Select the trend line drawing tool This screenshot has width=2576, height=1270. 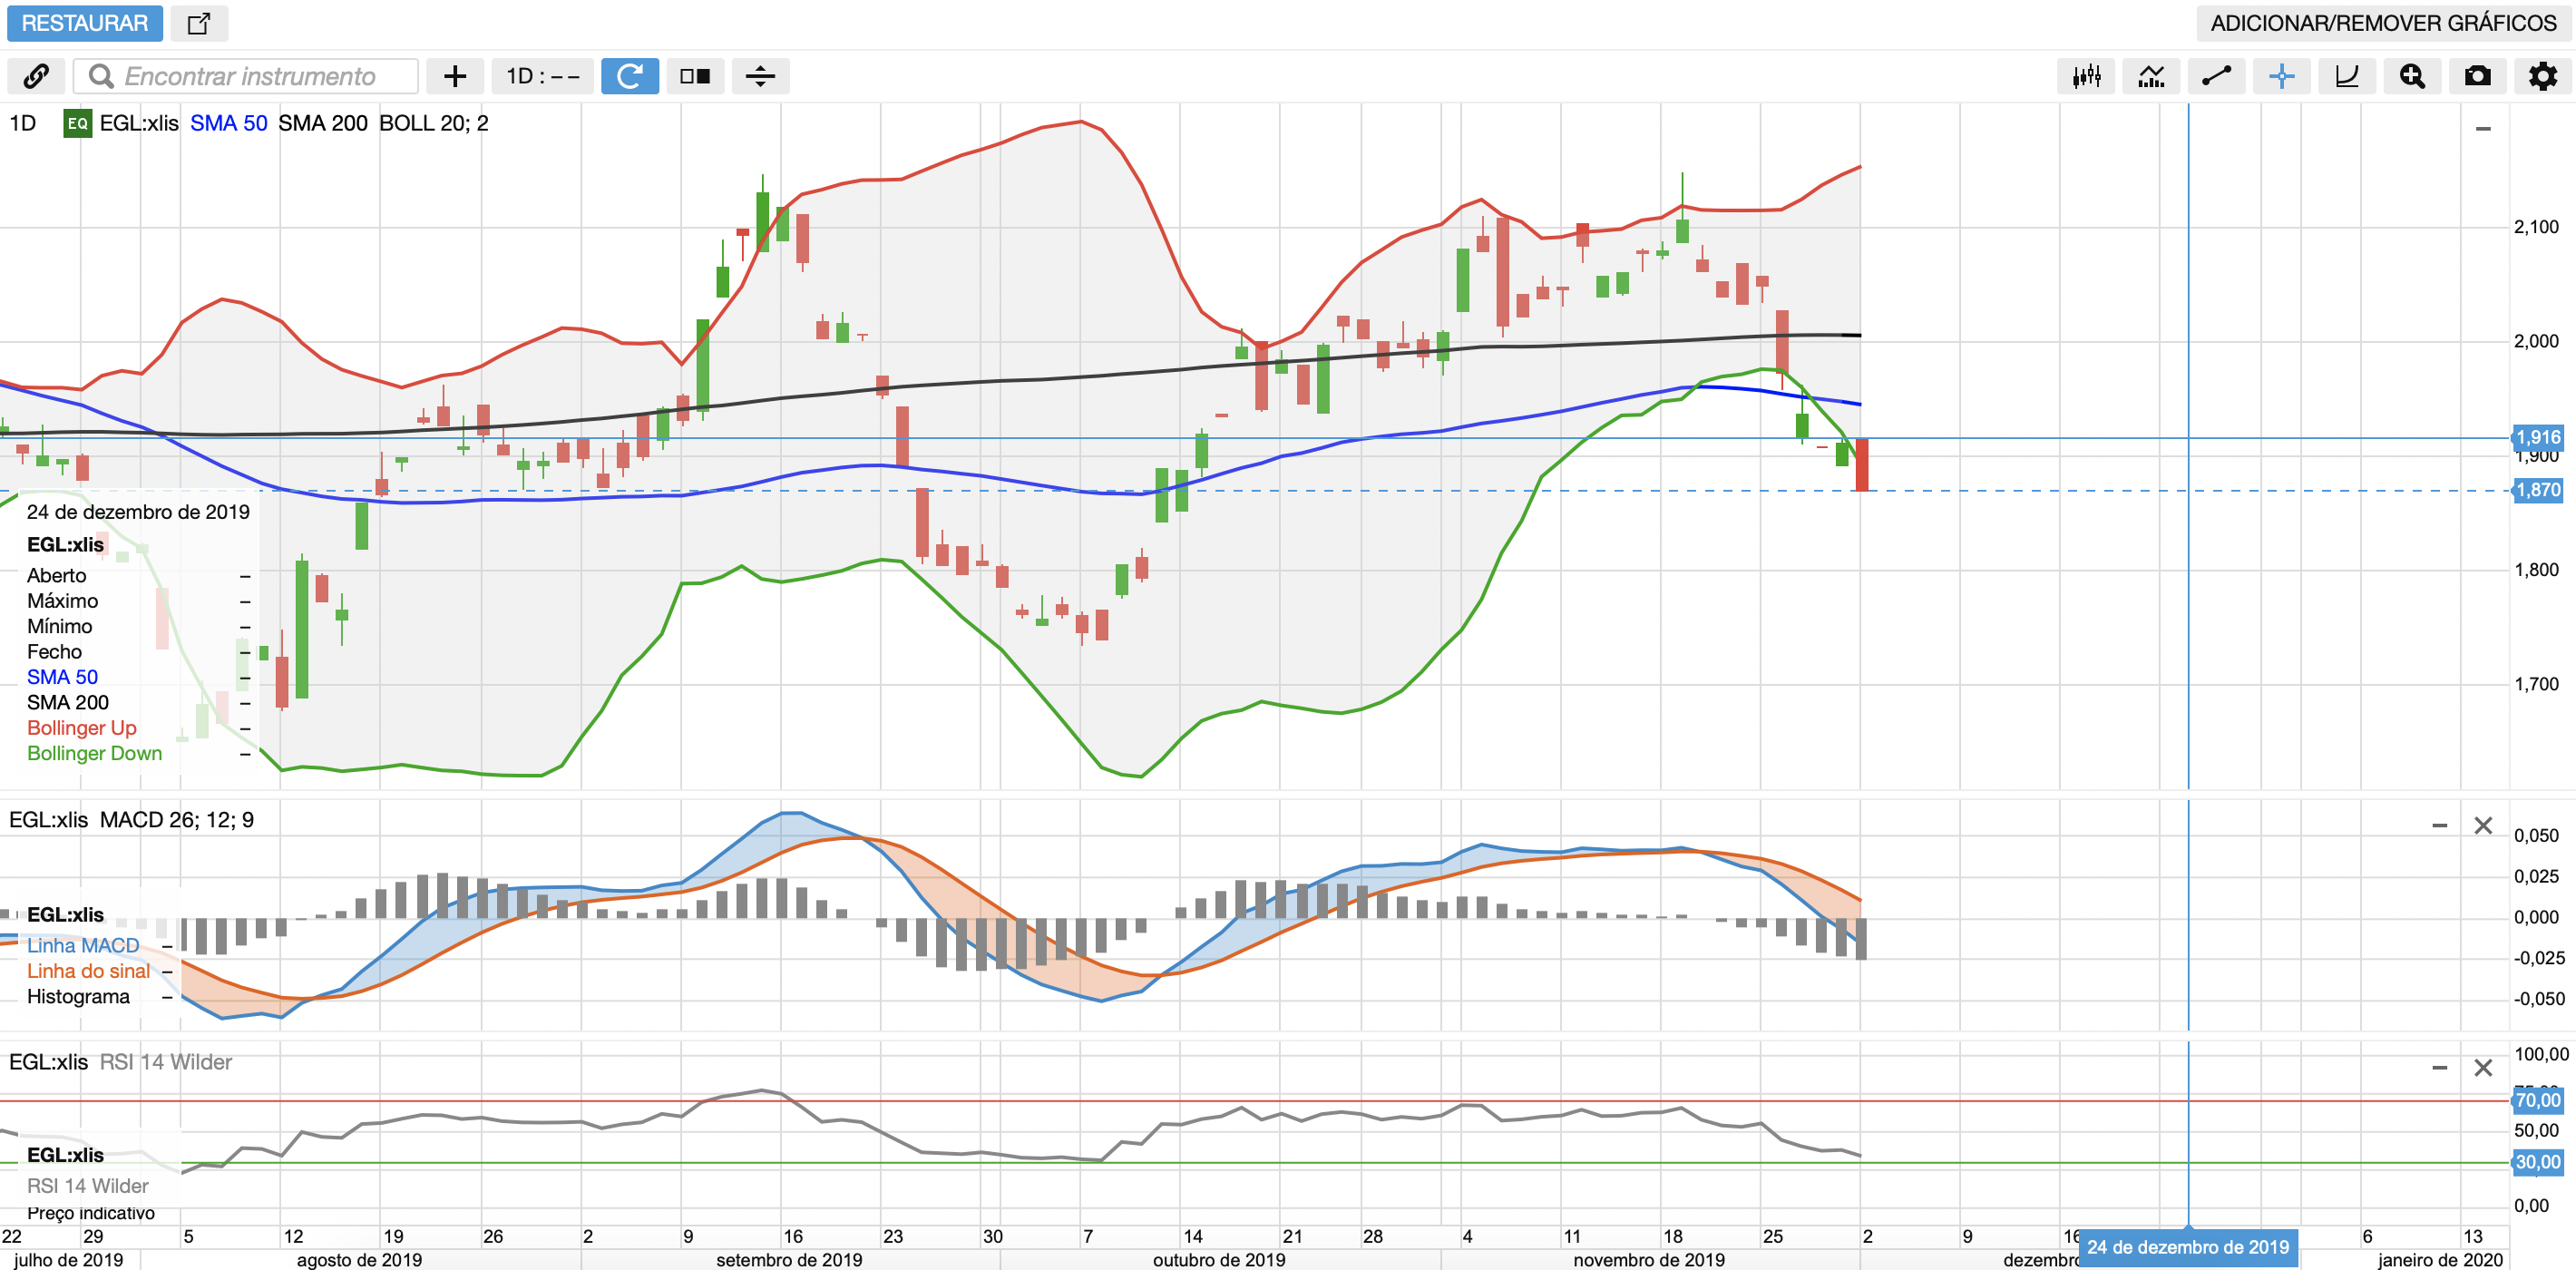click(2216, 76)
